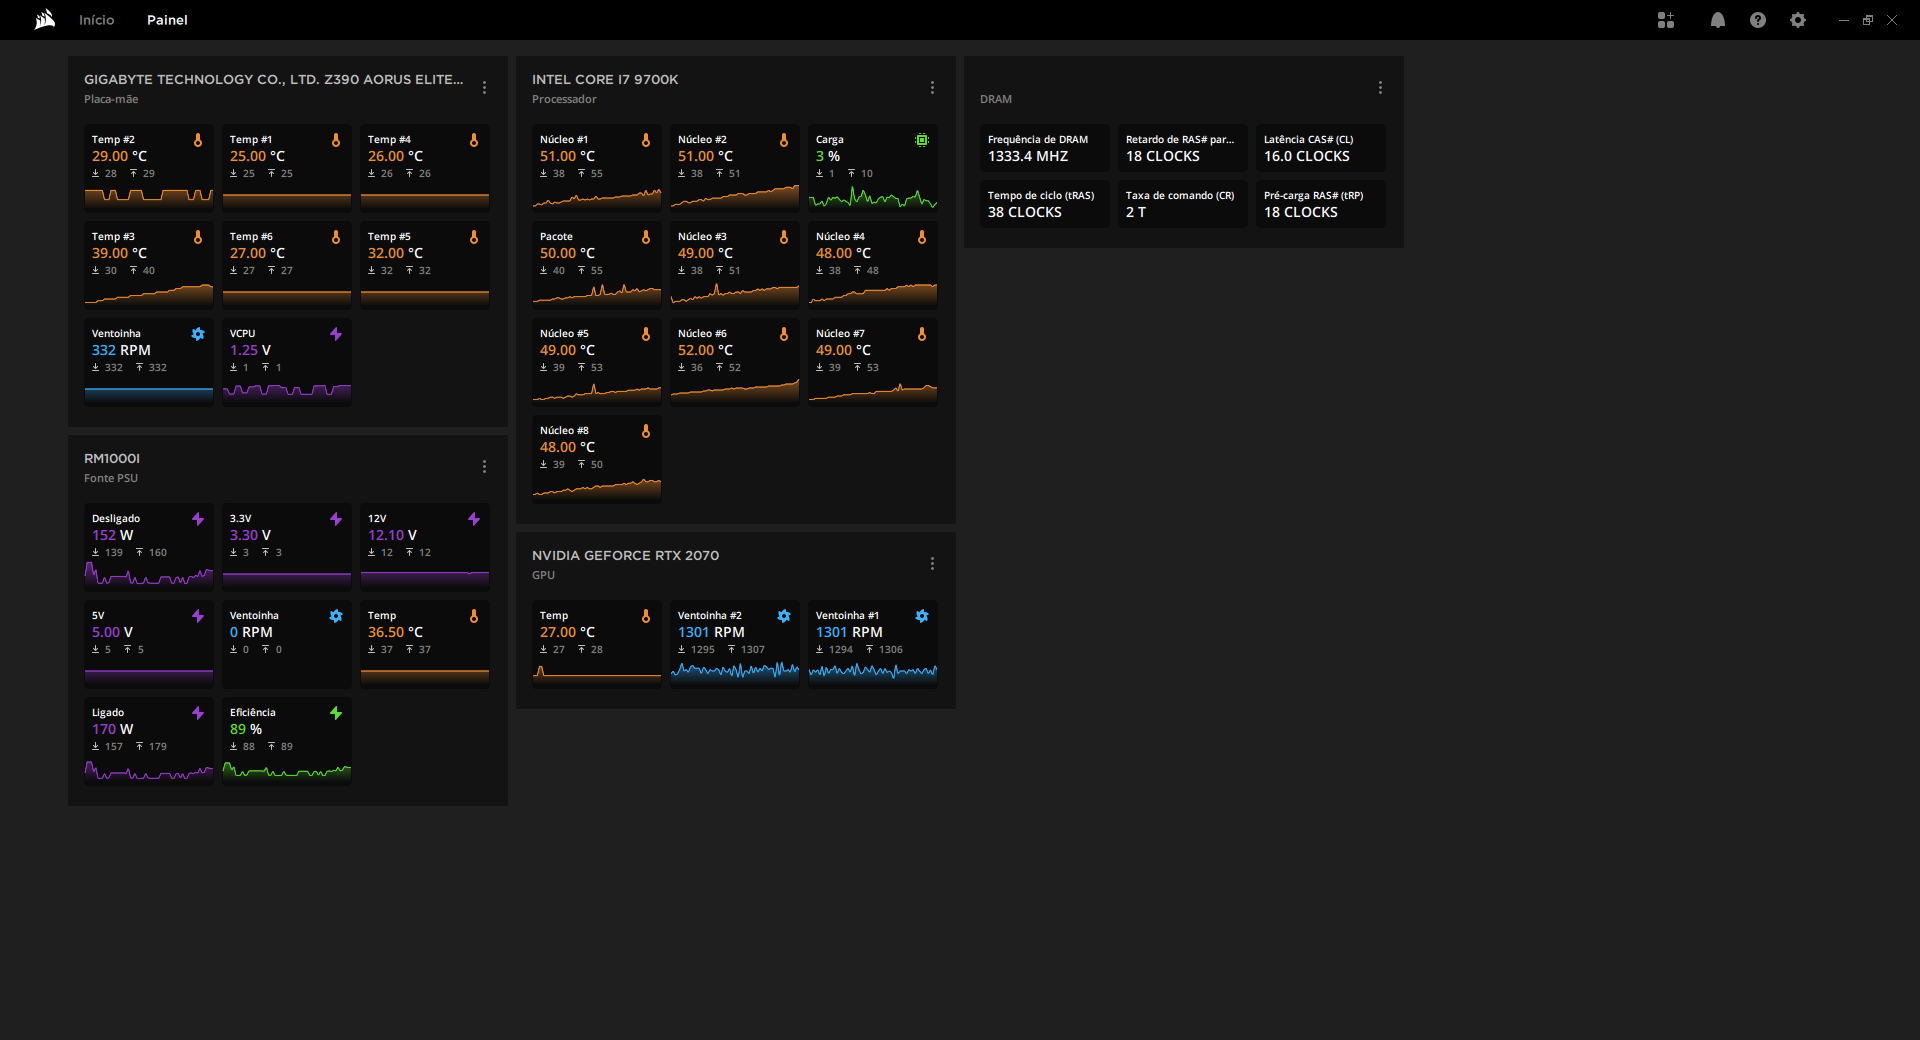Click the thermometer icon on Núcleo #4
This screenshot has height=1040, width=1920.
point(922,237)
